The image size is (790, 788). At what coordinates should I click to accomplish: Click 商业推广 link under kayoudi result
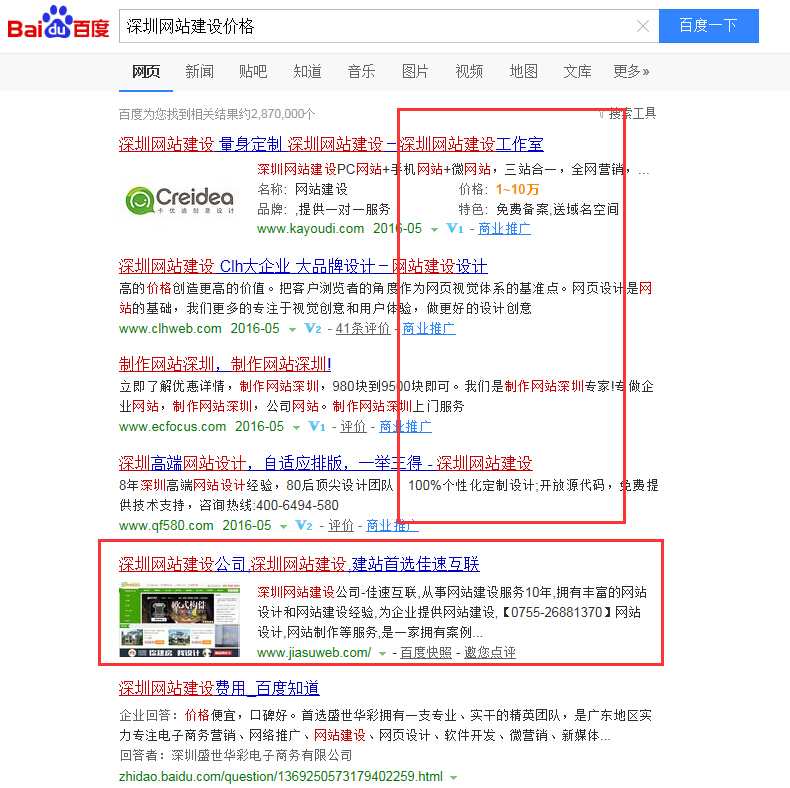pos(504,229)
